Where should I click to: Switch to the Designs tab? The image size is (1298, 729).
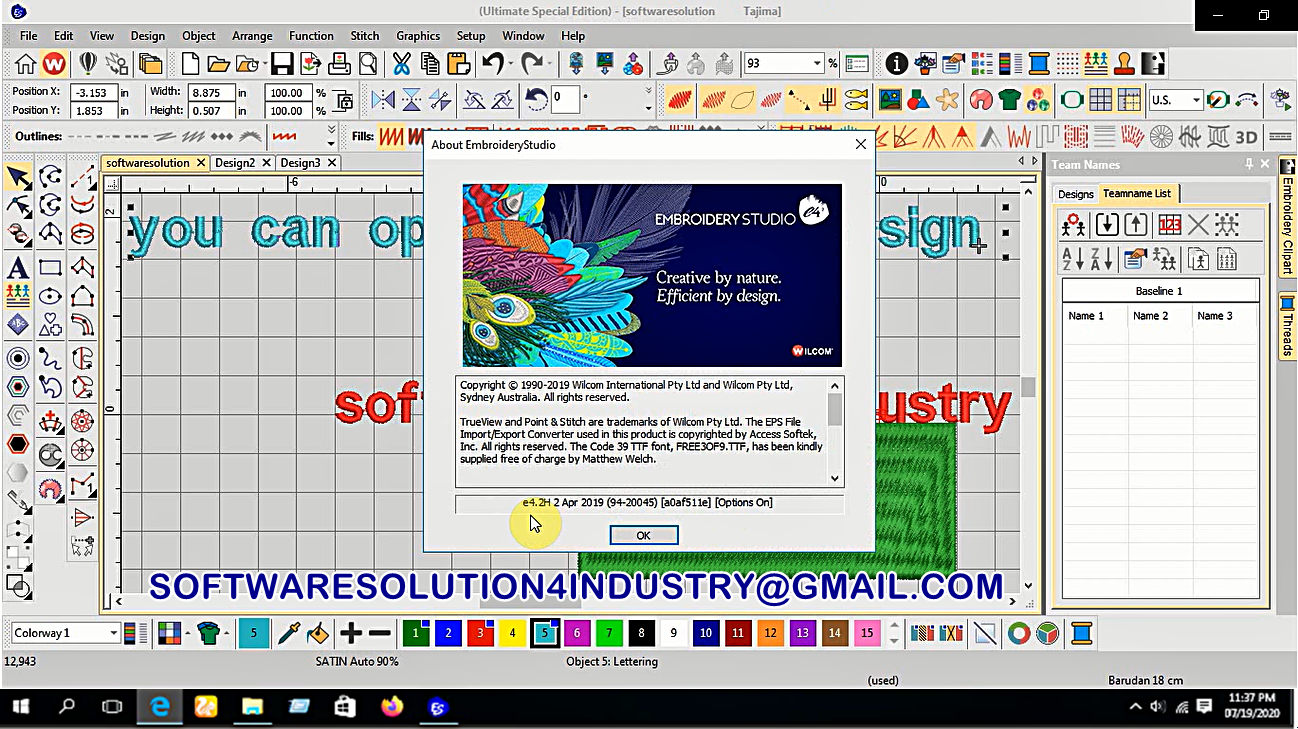coord(1076,193)
